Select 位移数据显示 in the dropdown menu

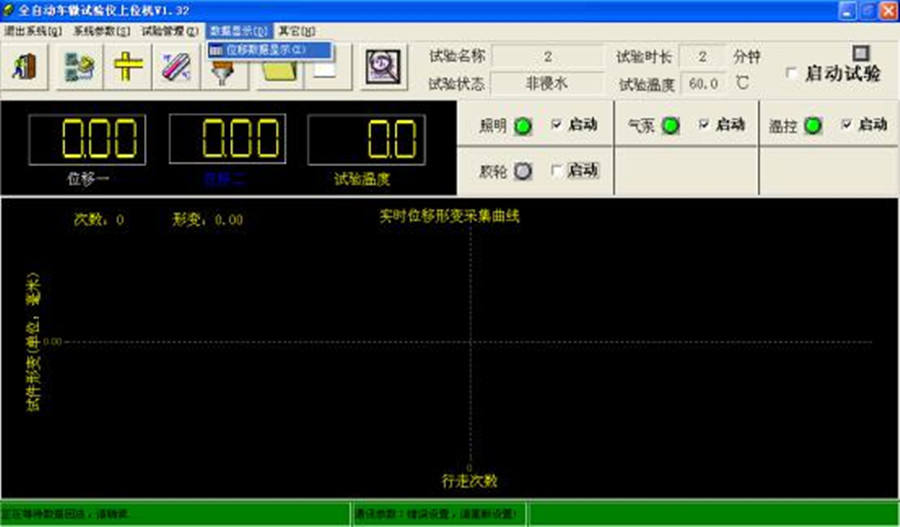pos(269,51)
